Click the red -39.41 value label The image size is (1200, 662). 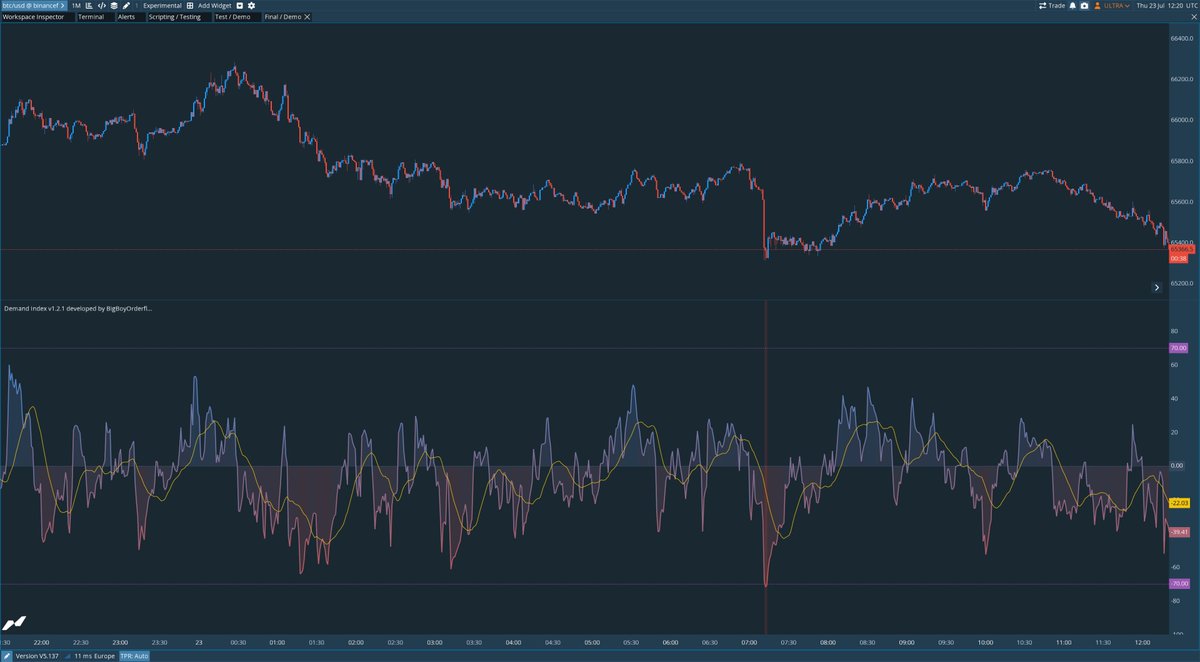click(1178, 532)
